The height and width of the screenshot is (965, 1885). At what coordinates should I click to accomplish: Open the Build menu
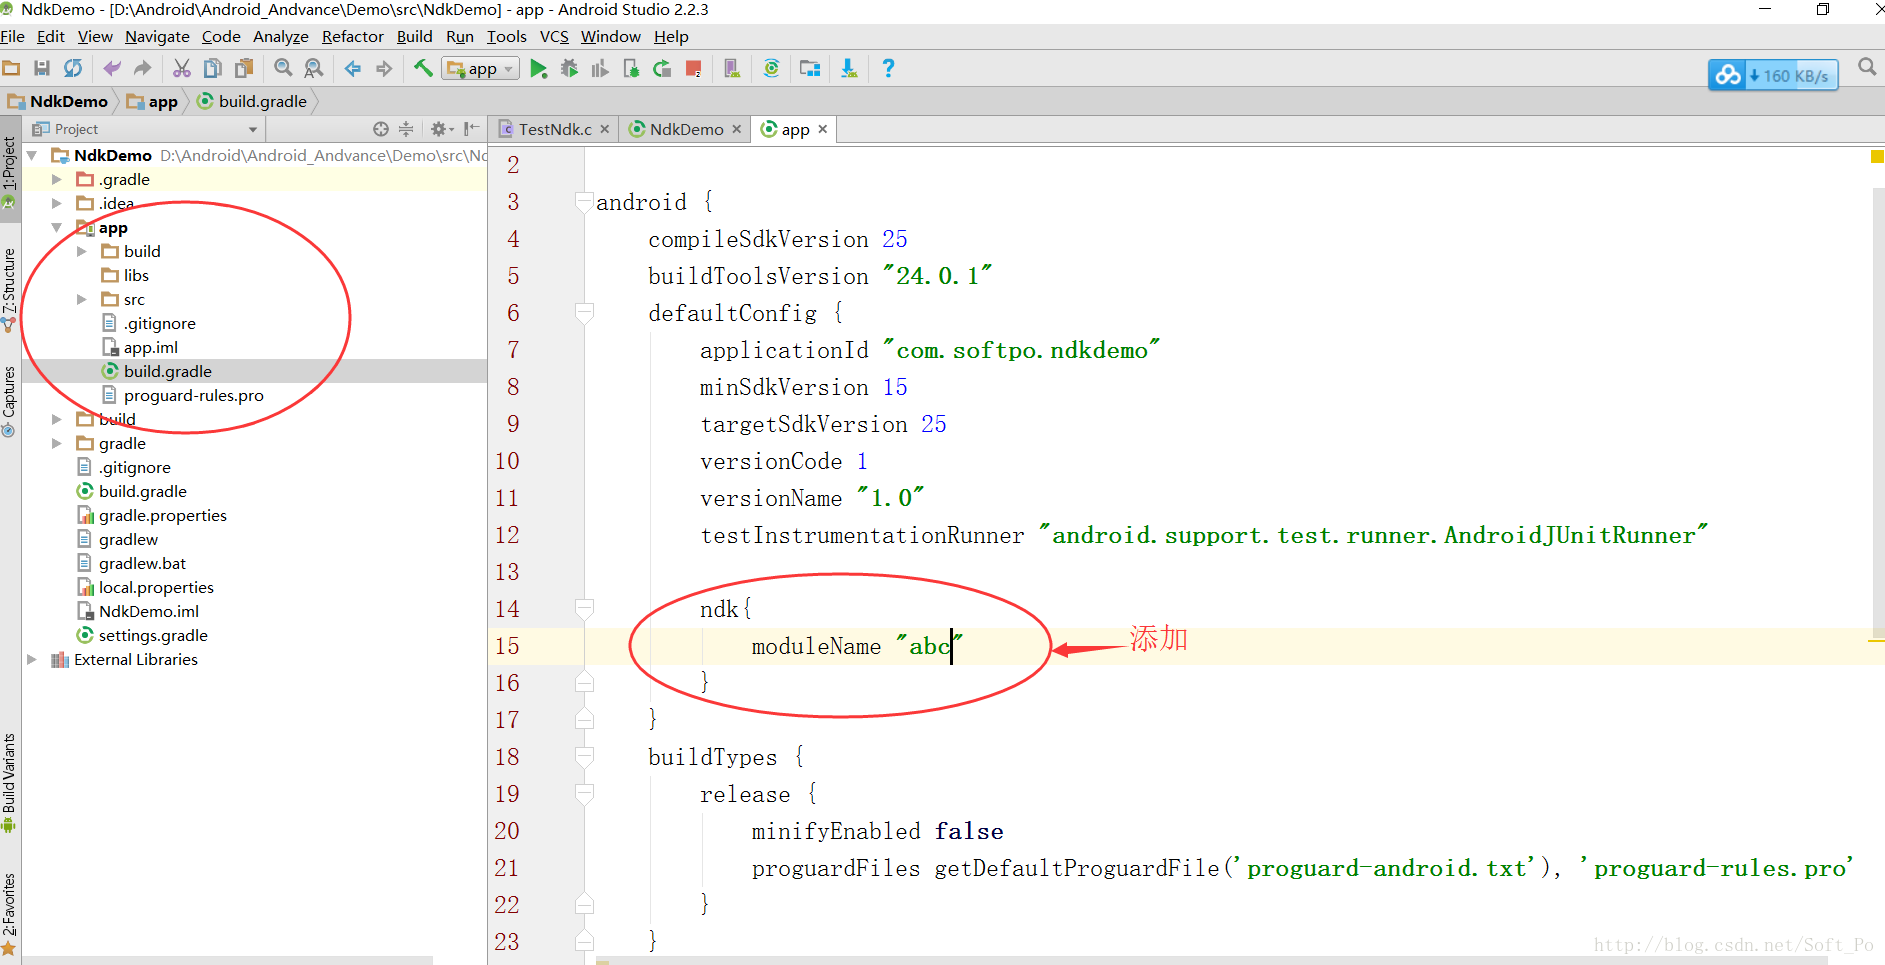[414, 37]
